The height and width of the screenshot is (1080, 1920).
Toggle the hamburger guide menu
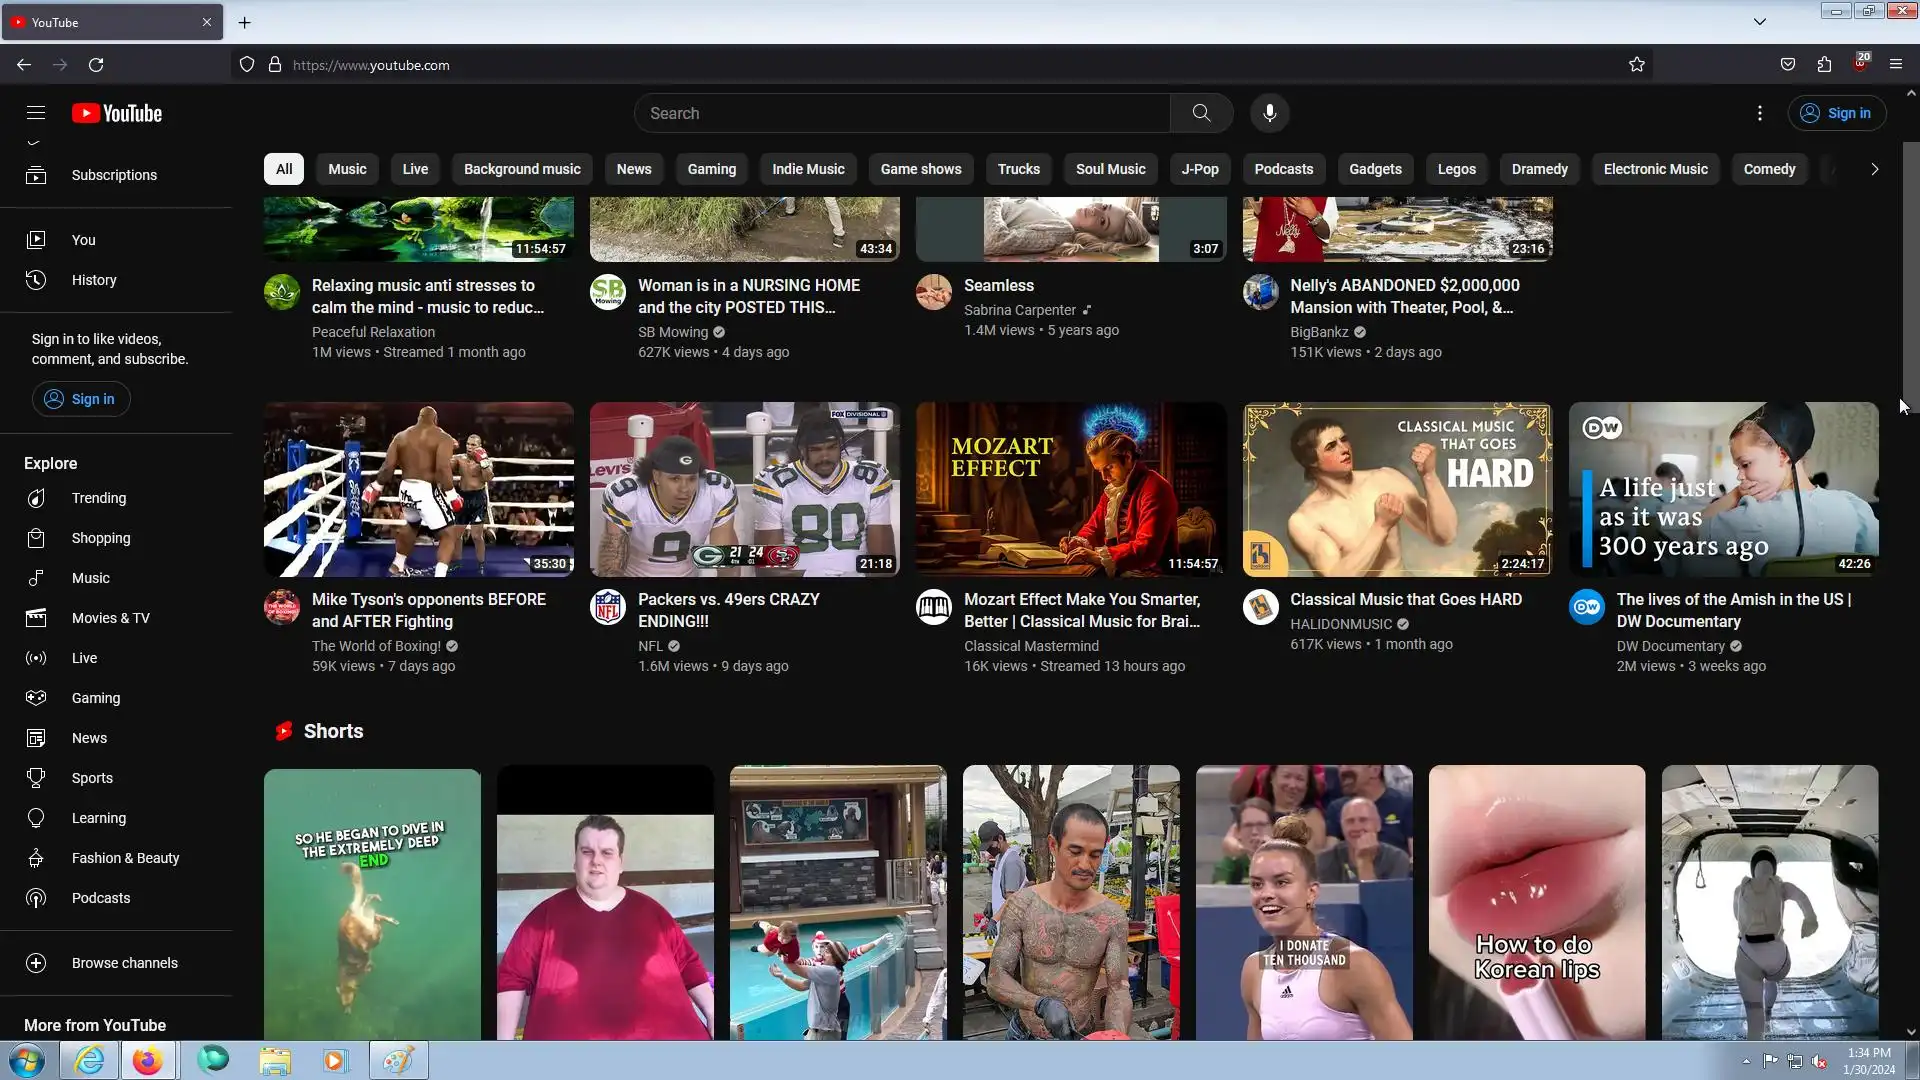(36, 113)
